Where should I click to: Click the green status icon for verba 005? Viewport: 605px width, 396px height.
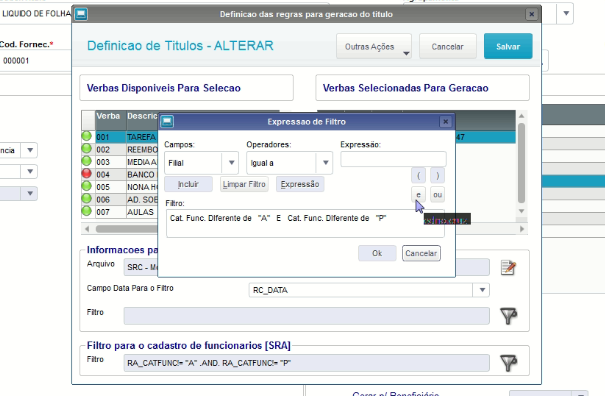point(87,186)
